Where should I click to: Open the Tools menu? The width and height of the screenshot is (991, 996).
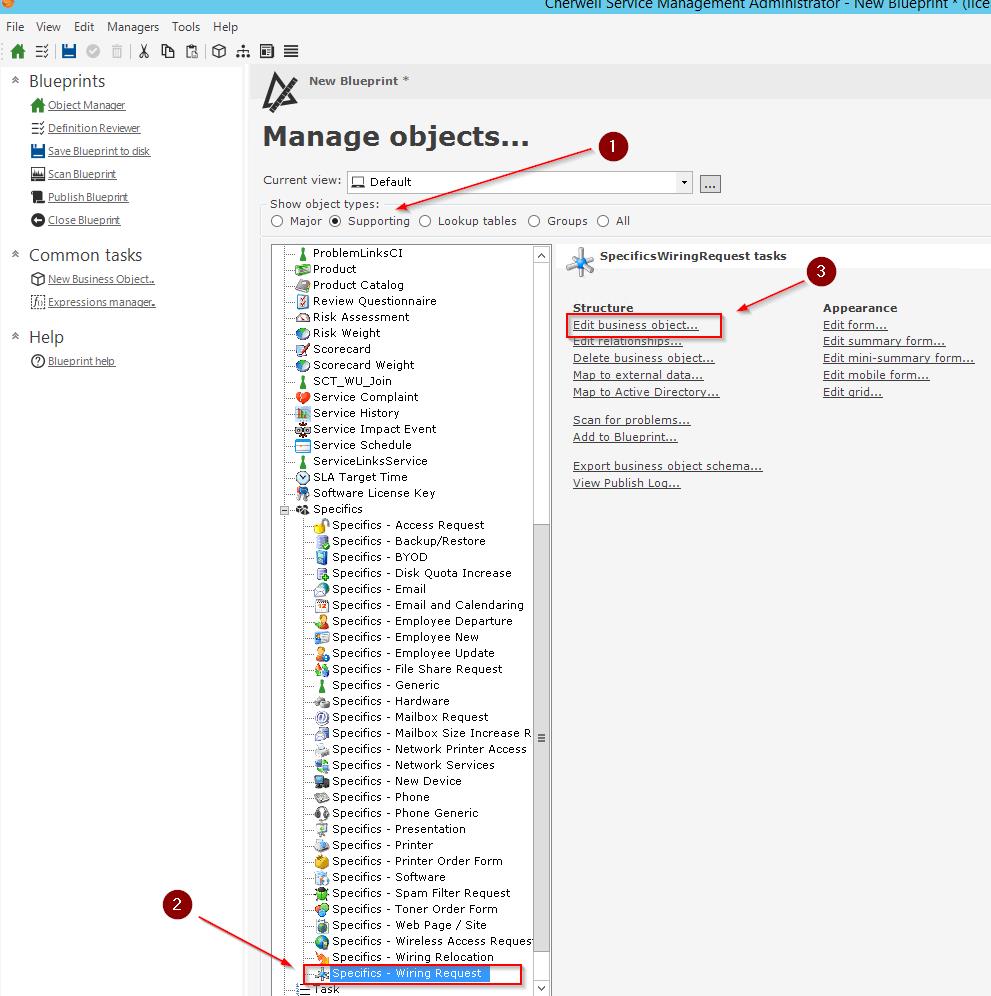click(186, 27)
